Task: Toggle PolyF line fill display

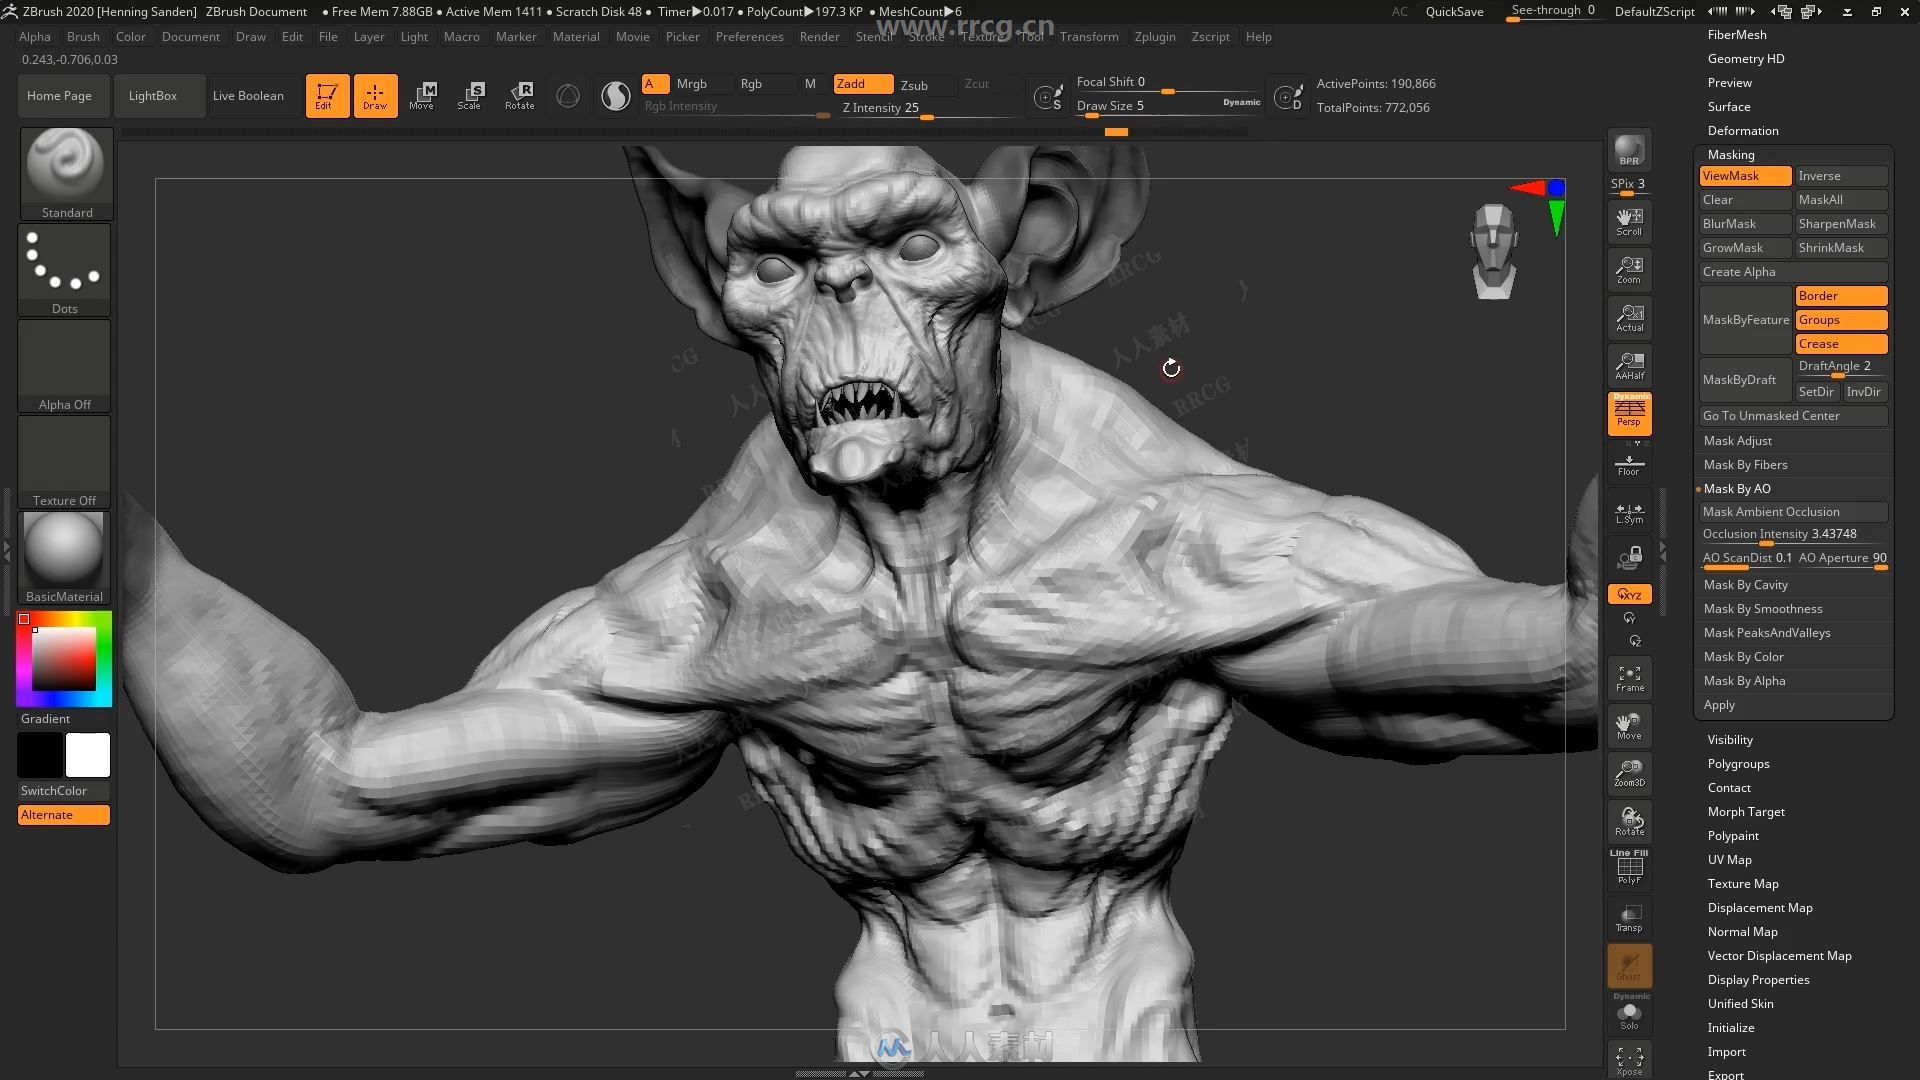Action: pyautogui.click(x=1629, y=867)
